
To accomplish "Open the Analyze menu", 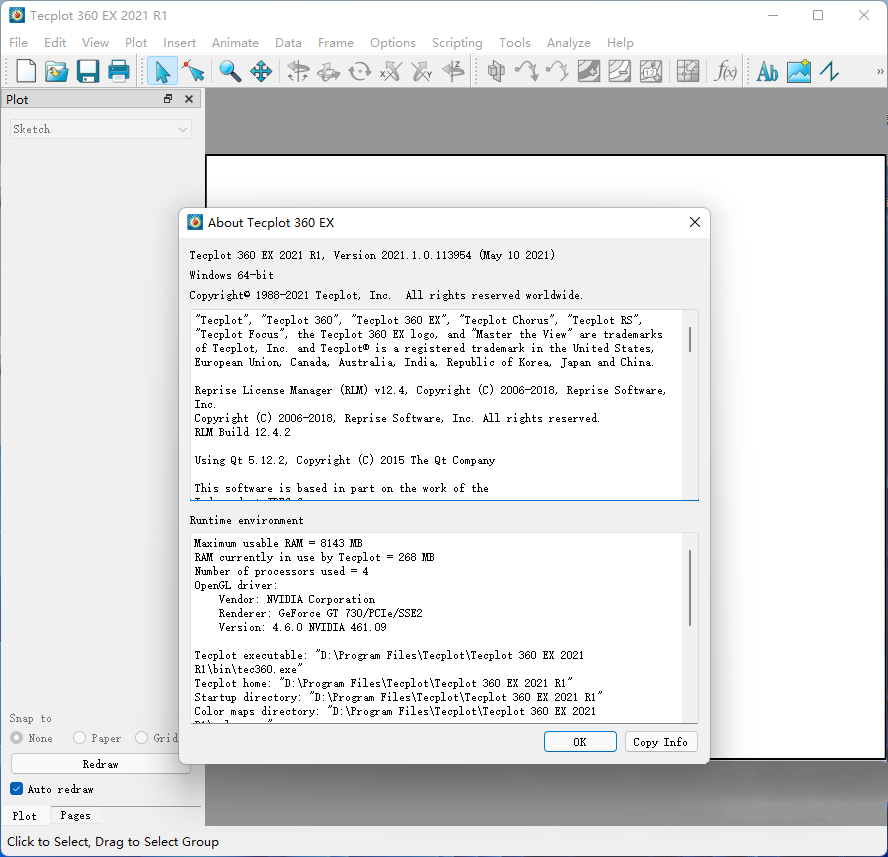I will pyautogui.click(x=569, y=42).
